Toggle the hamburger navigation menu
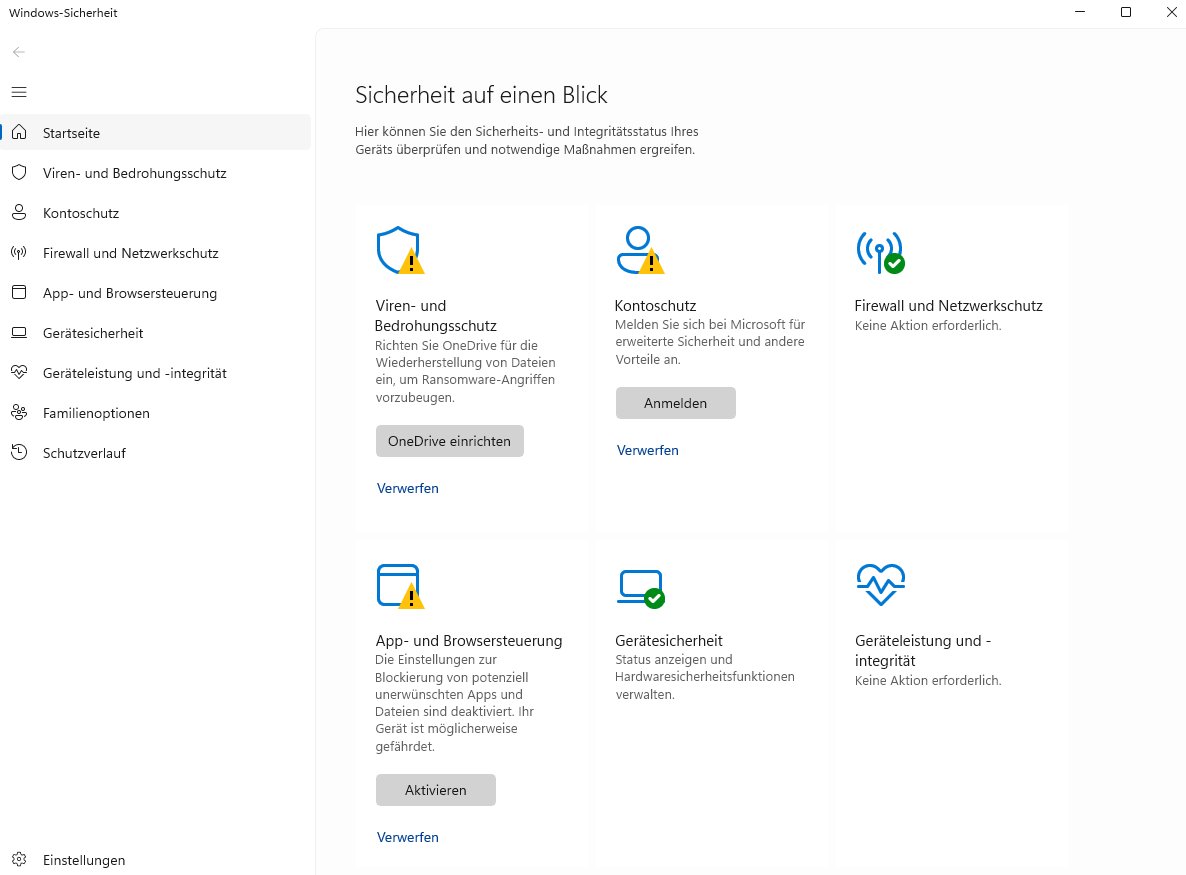1186x875 pixels. (x=19, y=92)
